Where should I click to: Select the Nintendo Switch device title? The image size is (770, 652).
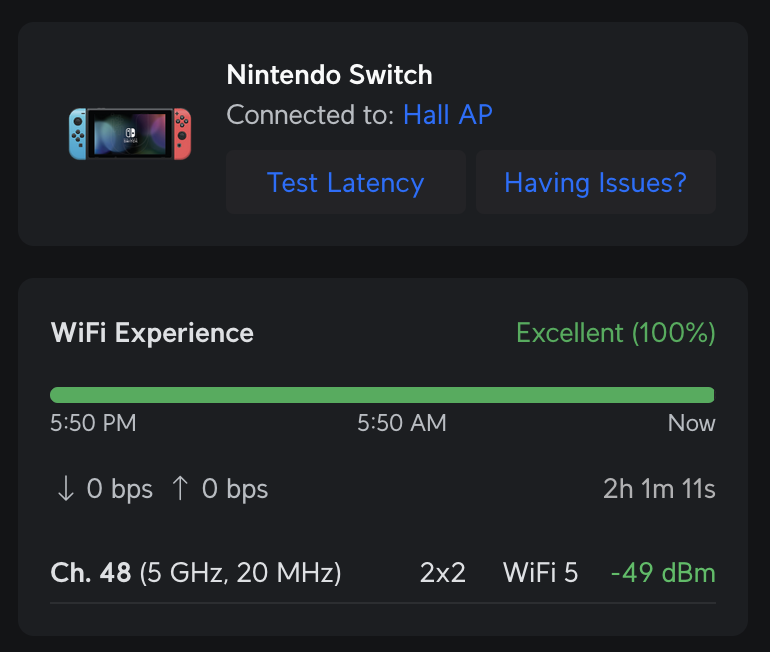click(329, 75)
